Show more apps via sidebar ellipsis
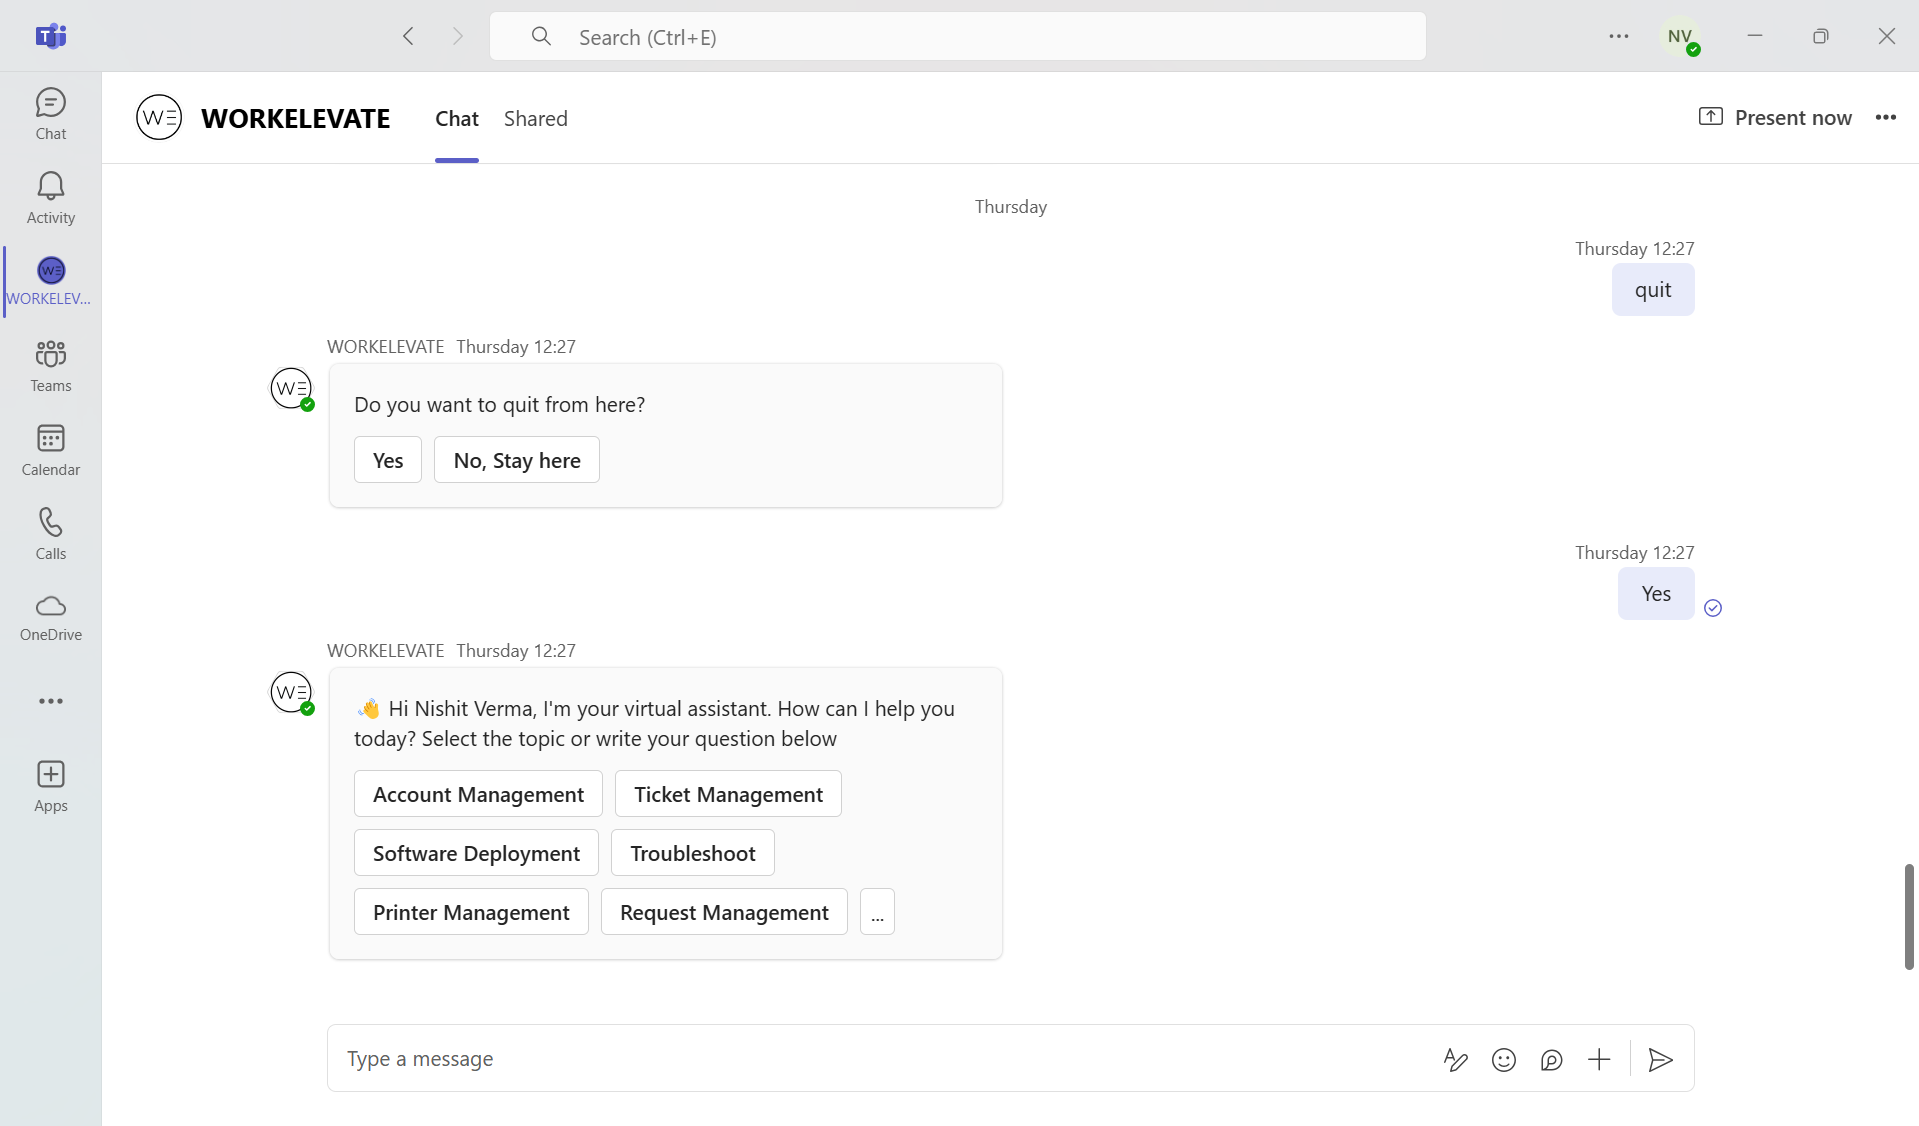 (50, 701)
